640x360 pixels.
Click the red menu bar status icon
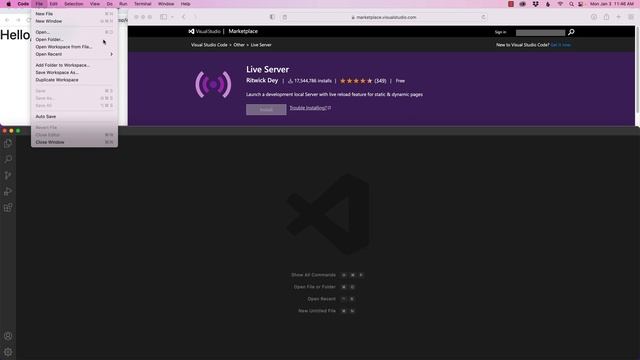(511, 4)
